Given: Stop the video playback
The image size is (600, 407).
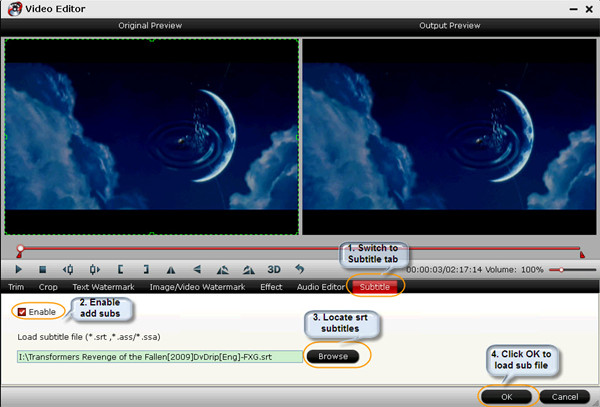Looking at the screenshot, I should pos(42,270).
